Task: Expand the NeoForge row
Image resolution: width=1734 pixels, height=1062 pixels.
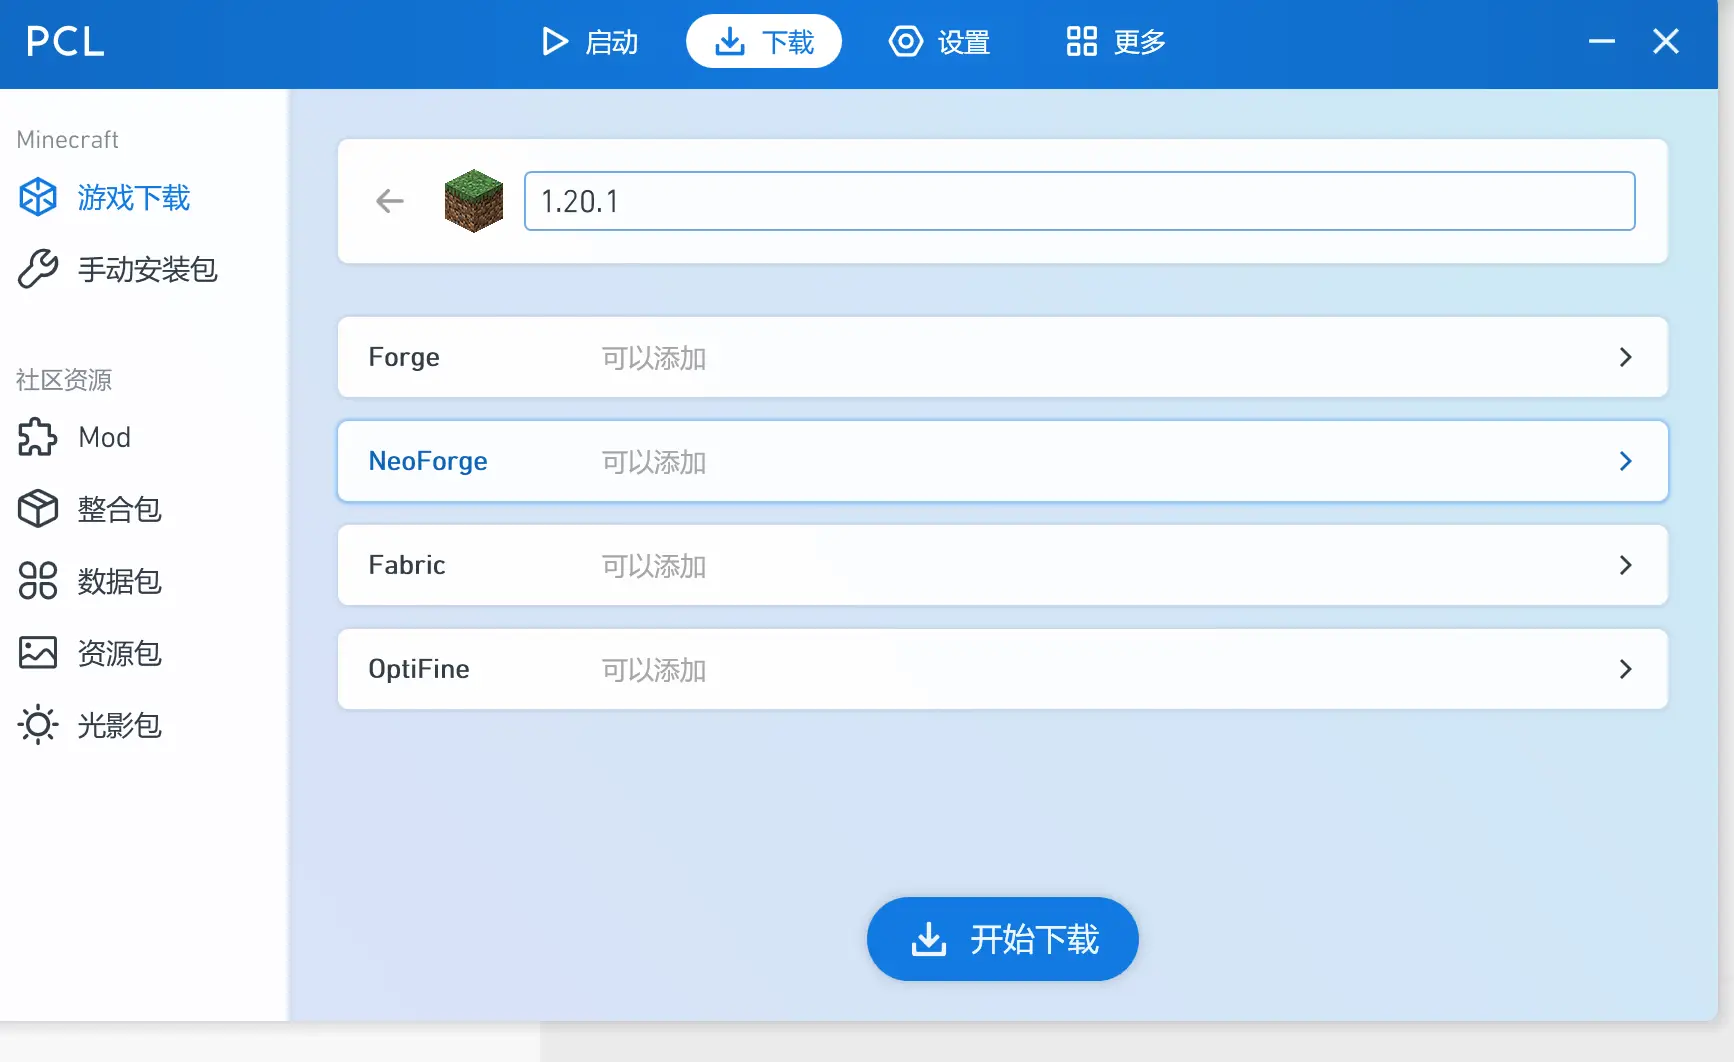Action: click(1003, 461)
